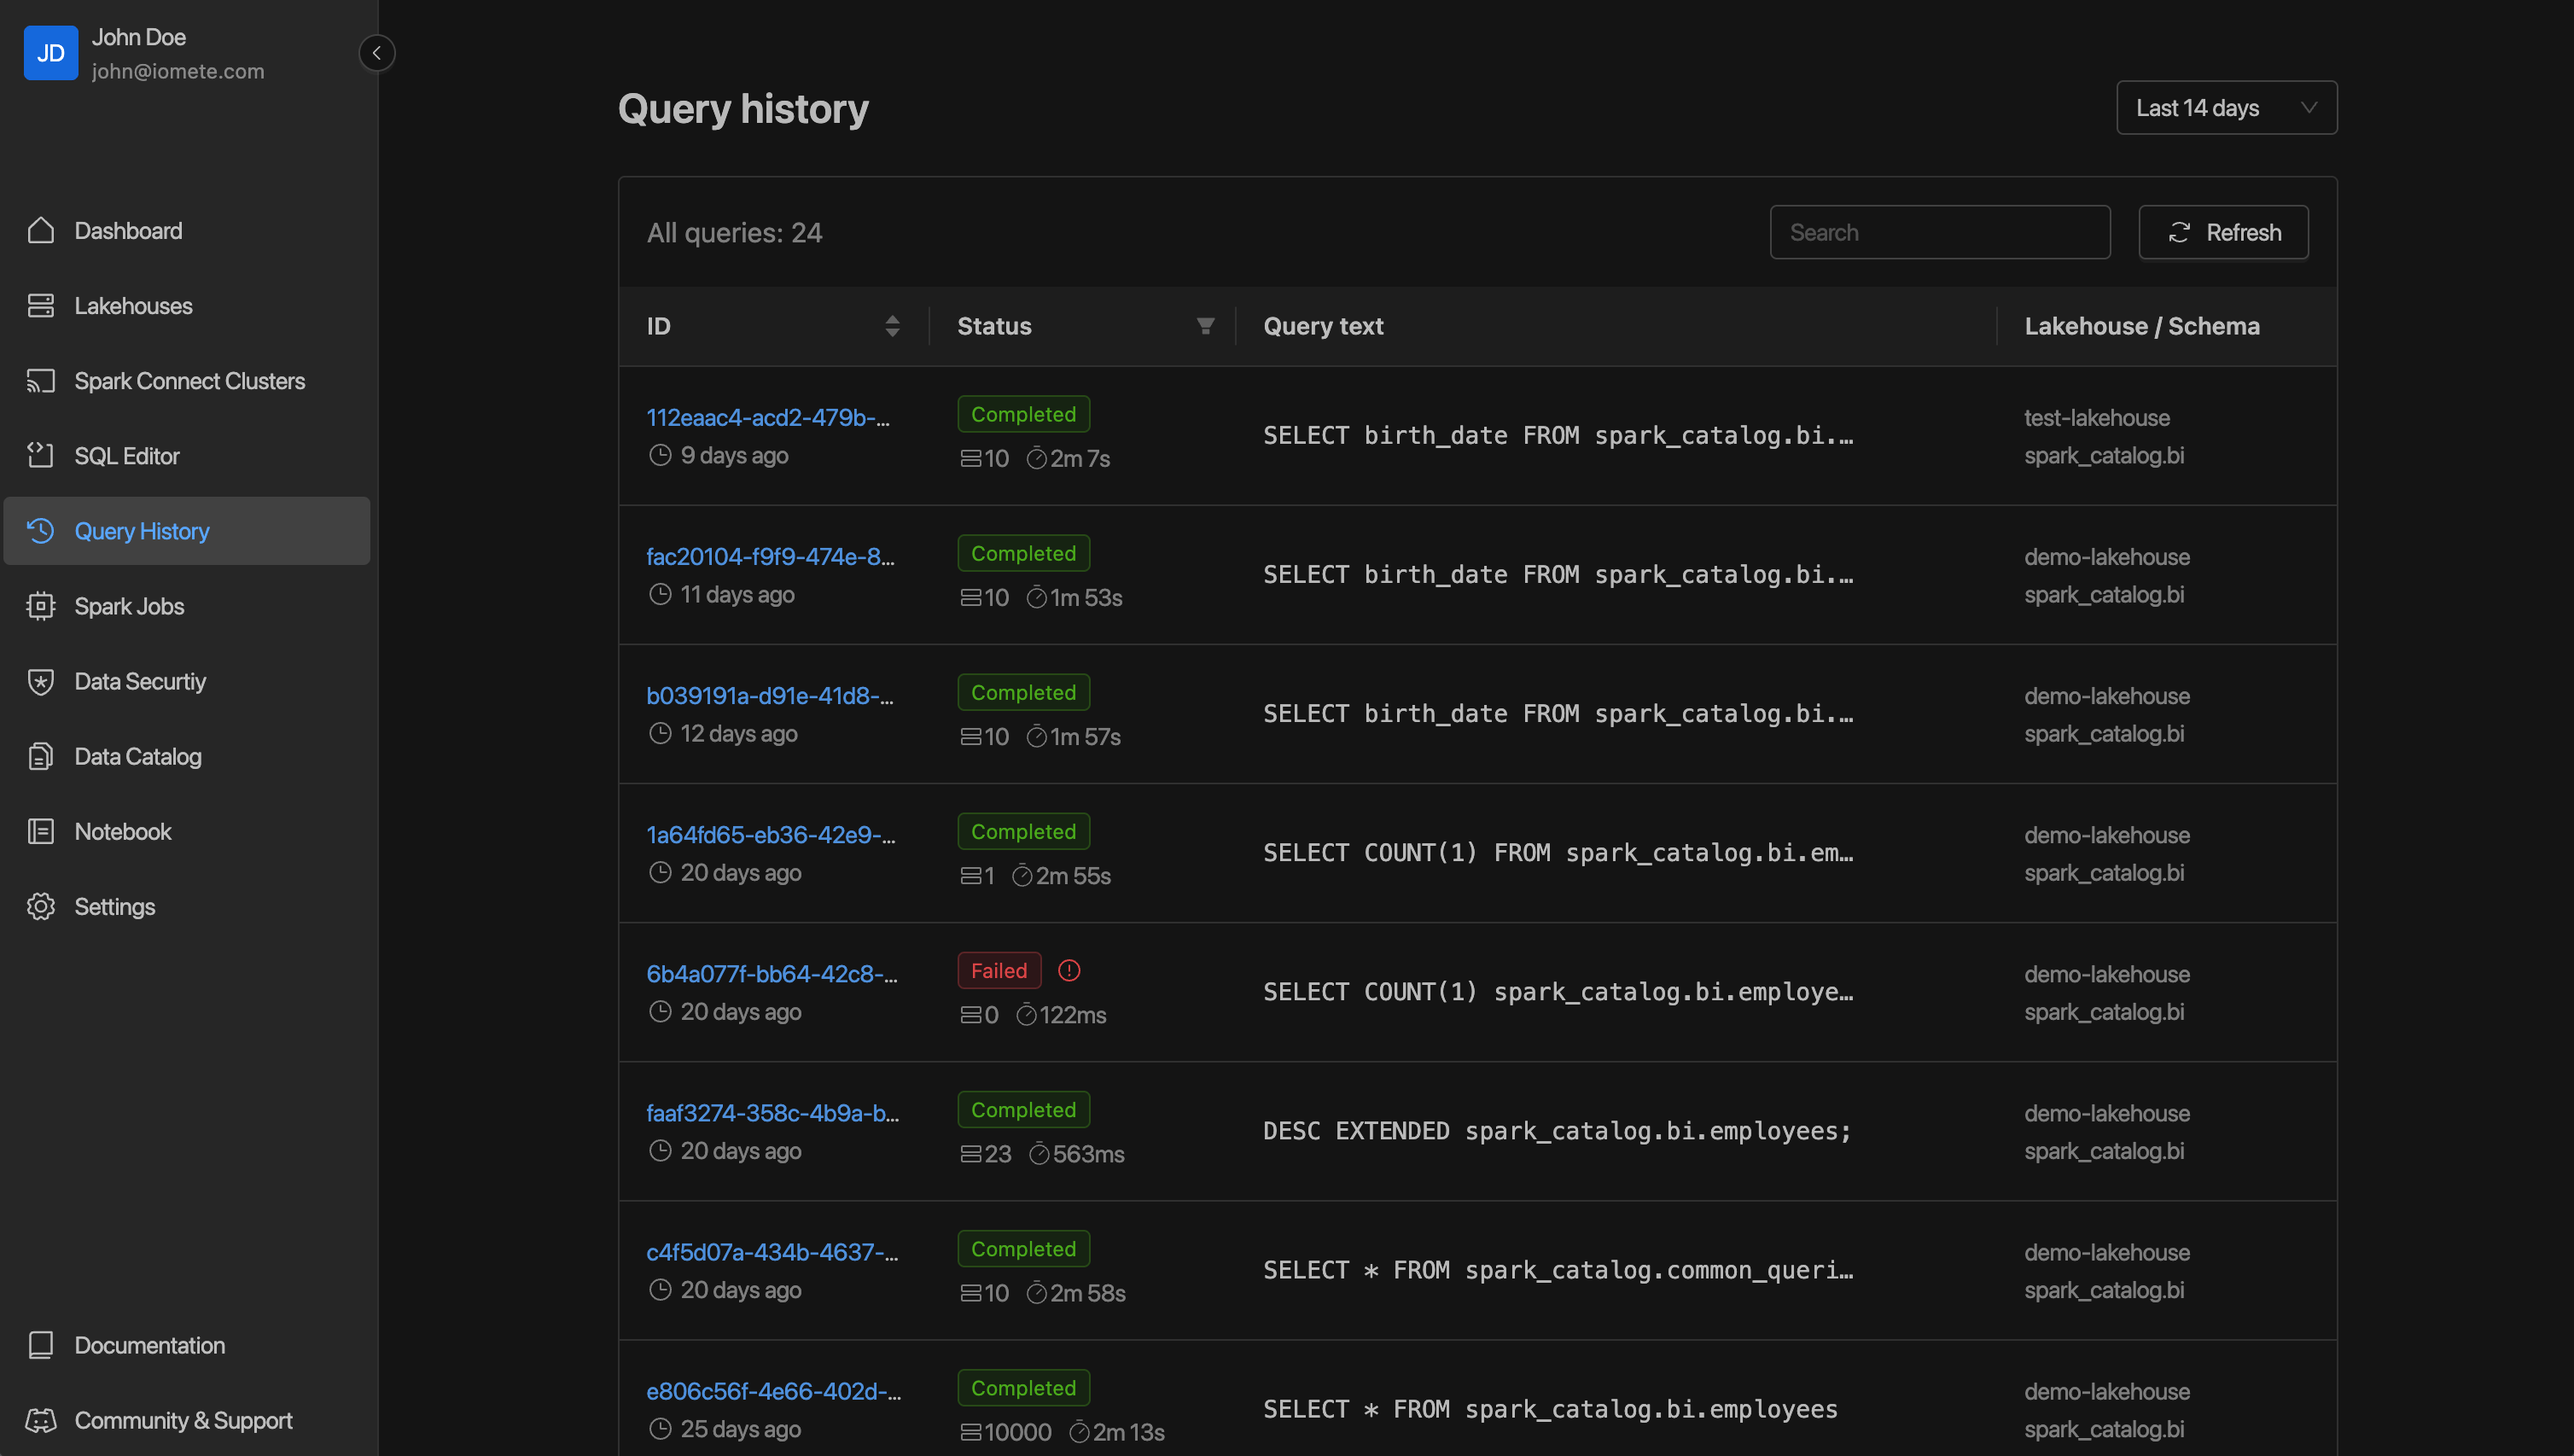2574x1456 pixels.
Task: Click the Documentation book icon
Action: coord(41,1345)
